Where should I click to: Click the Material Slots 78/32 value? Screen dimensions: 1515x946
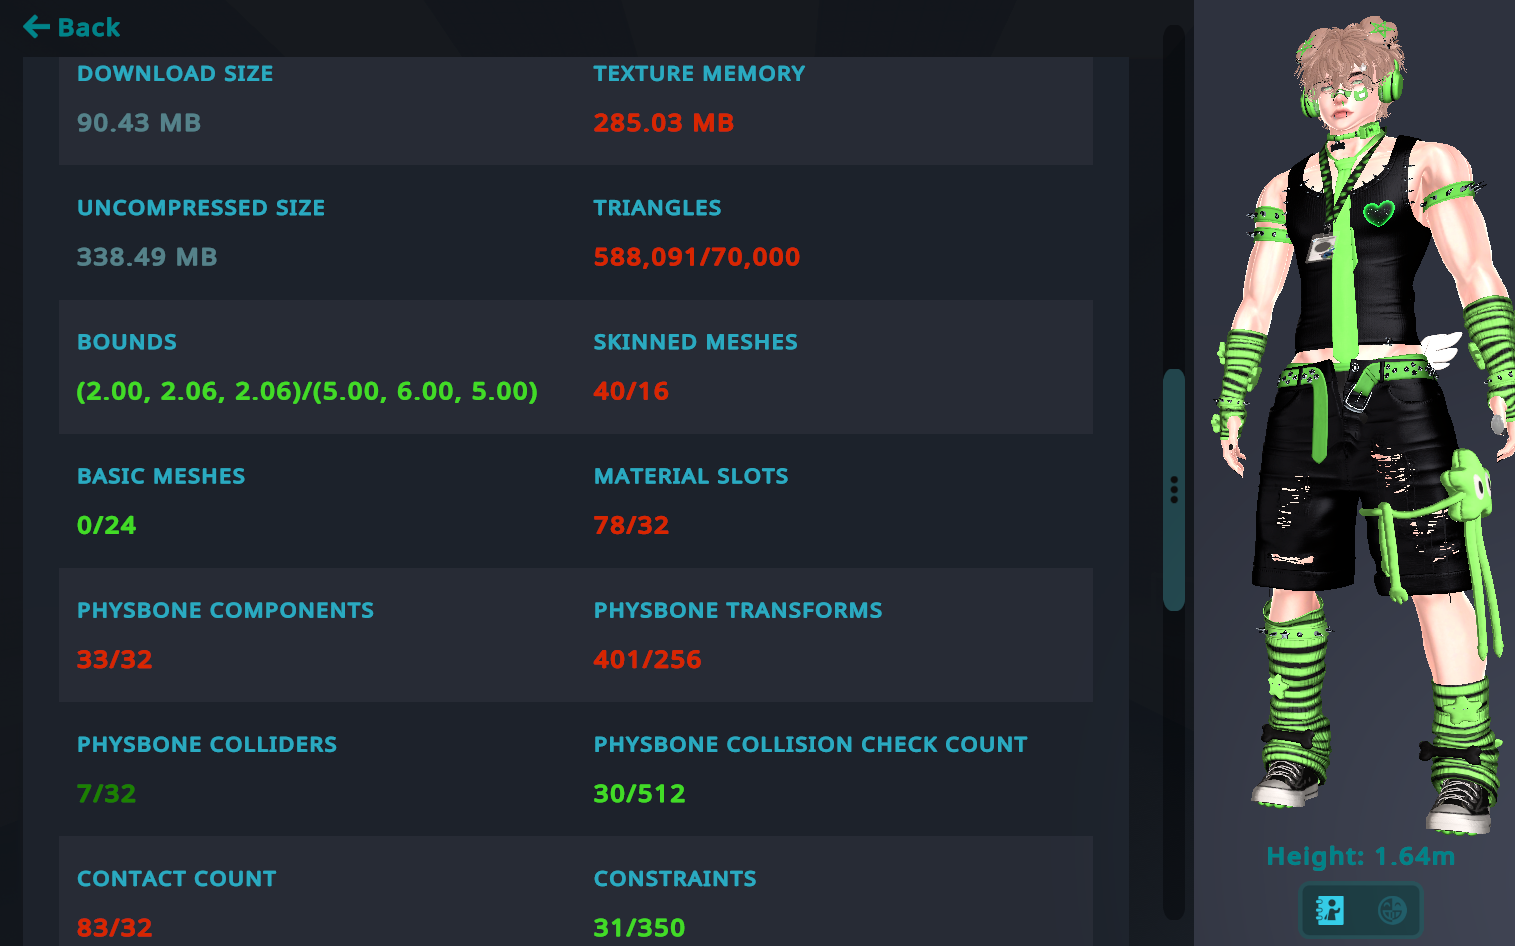(x=631, y=525)
